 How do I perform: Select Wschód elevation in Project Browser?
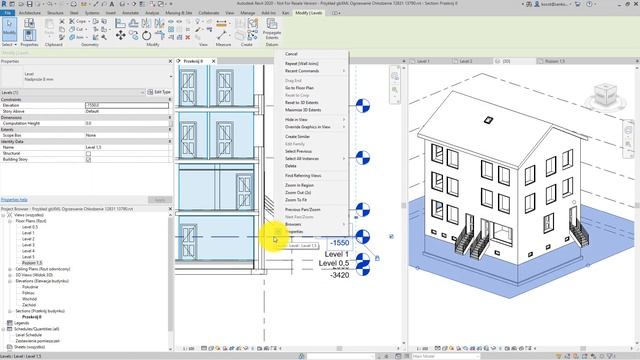point(29,299)
